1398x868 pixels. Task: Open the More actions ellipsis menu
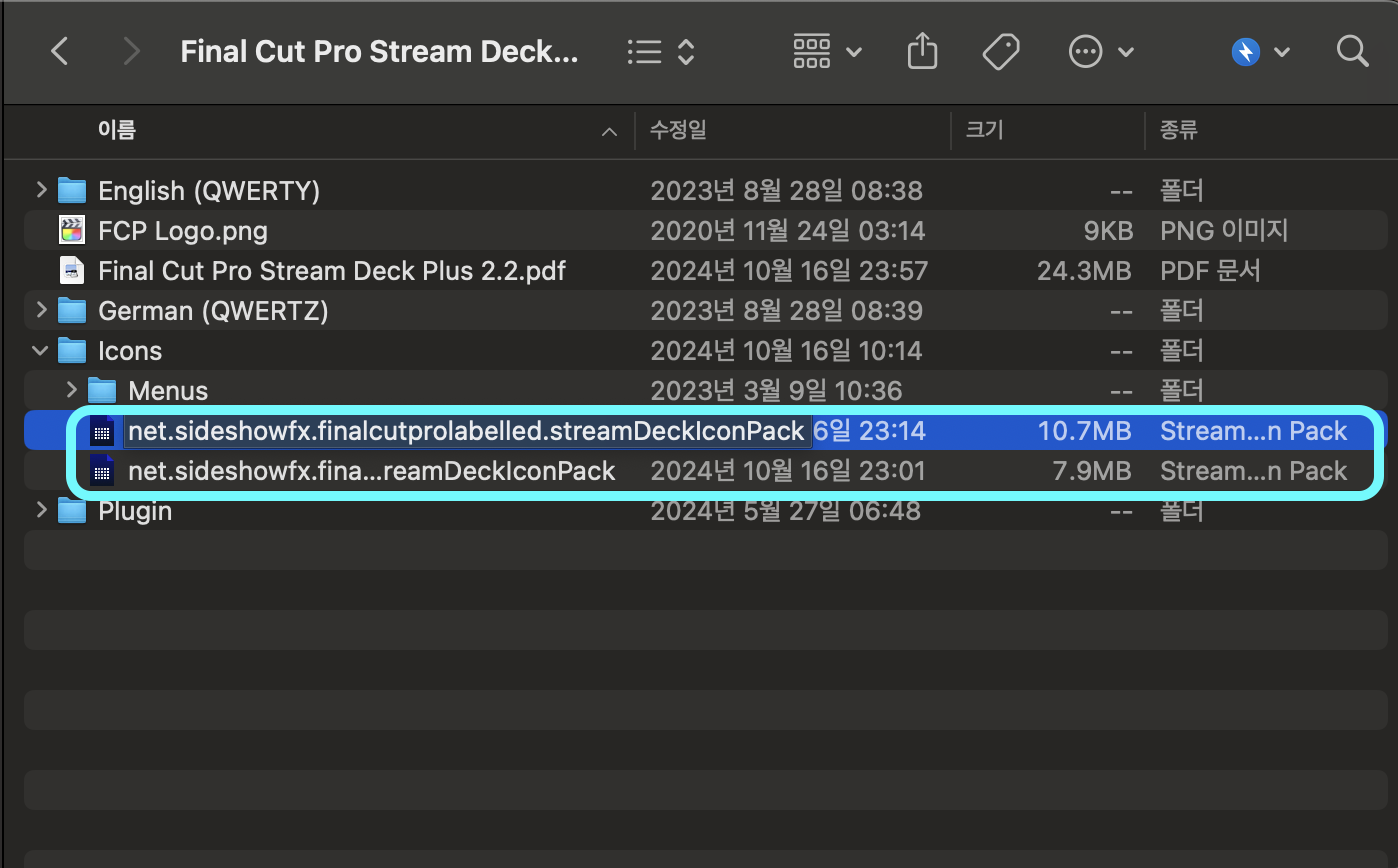(x=1101, y=52)
